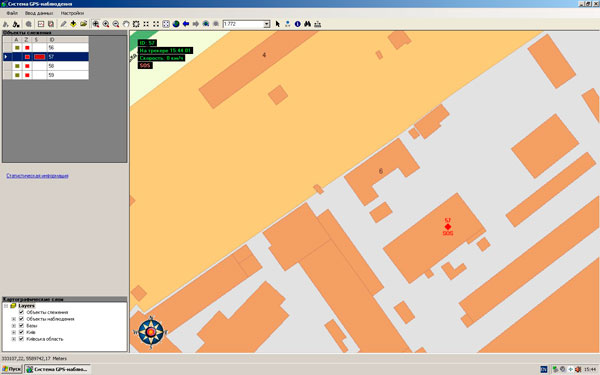The height and width of the screenshot is (375, 600).
Task: Click the chart window icon in toolbar
Action: [x=41, y=24]
